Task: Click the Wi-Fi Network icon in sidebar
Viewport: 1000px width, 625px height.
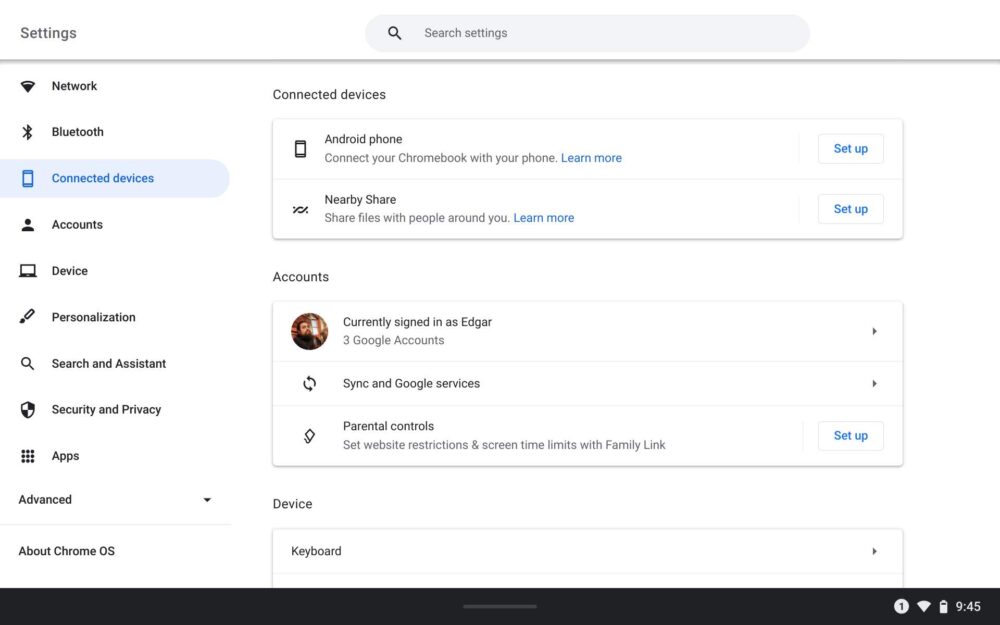Action: pos(28,87)
